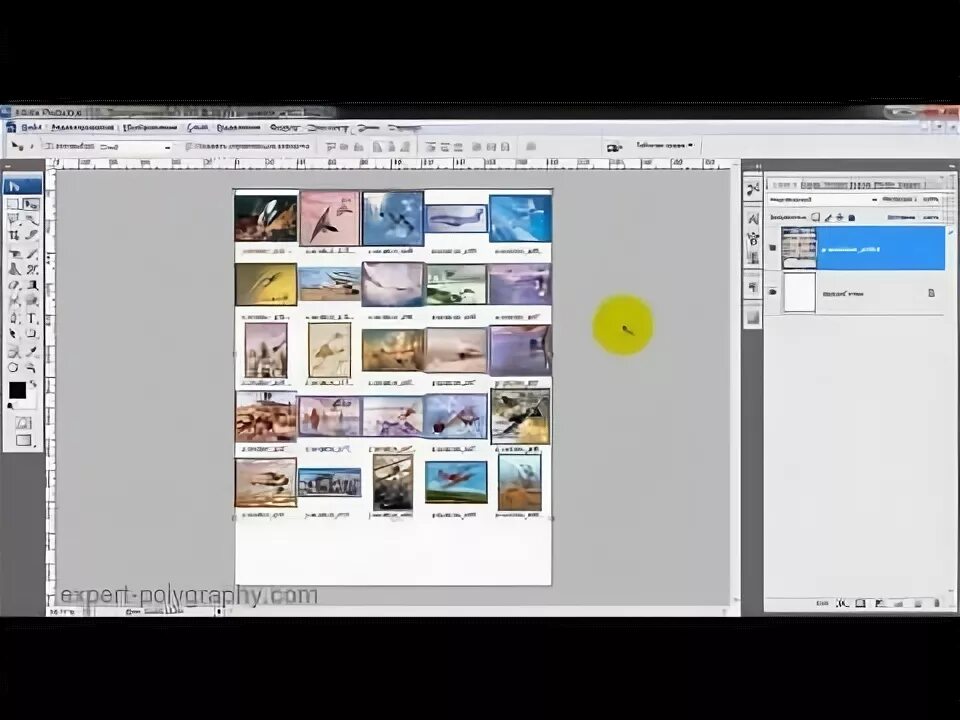
Task: Click Align bottom edges icon
Action: (x=358, y=147)
